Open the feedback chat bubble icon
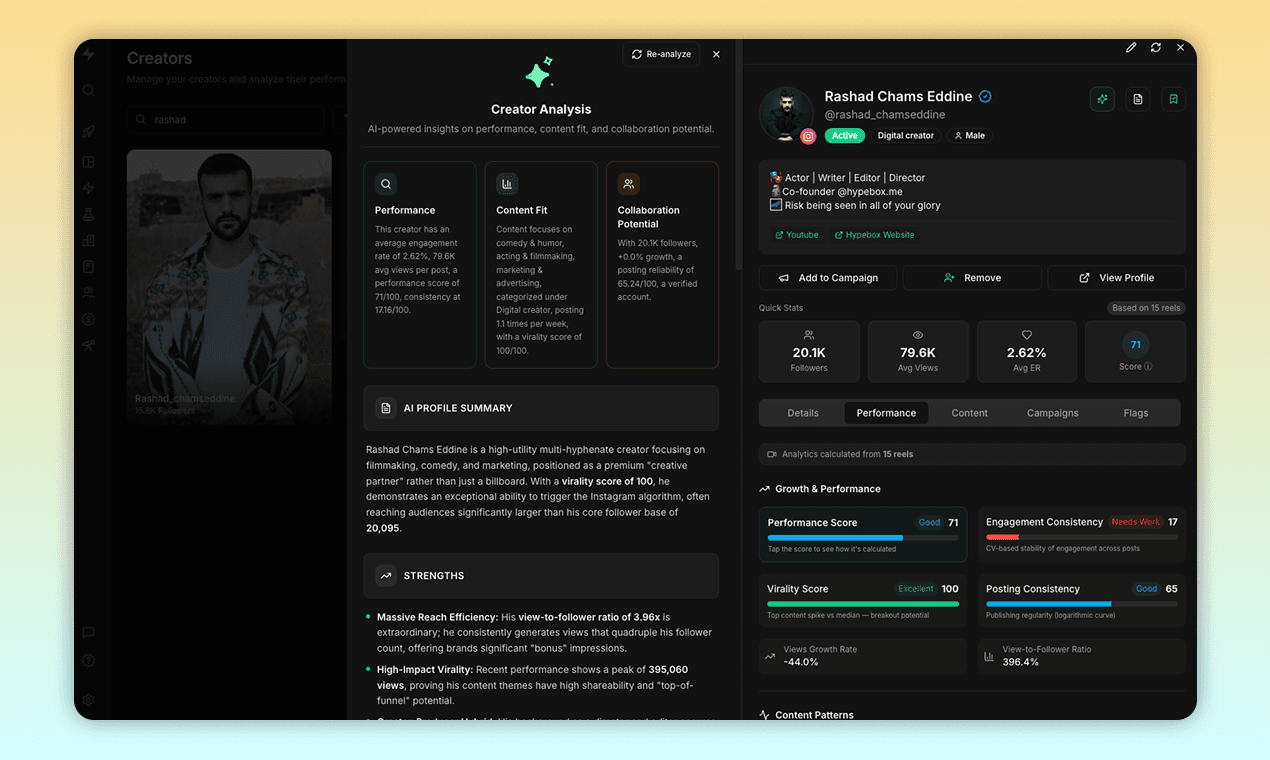 [x=88, y=633]
